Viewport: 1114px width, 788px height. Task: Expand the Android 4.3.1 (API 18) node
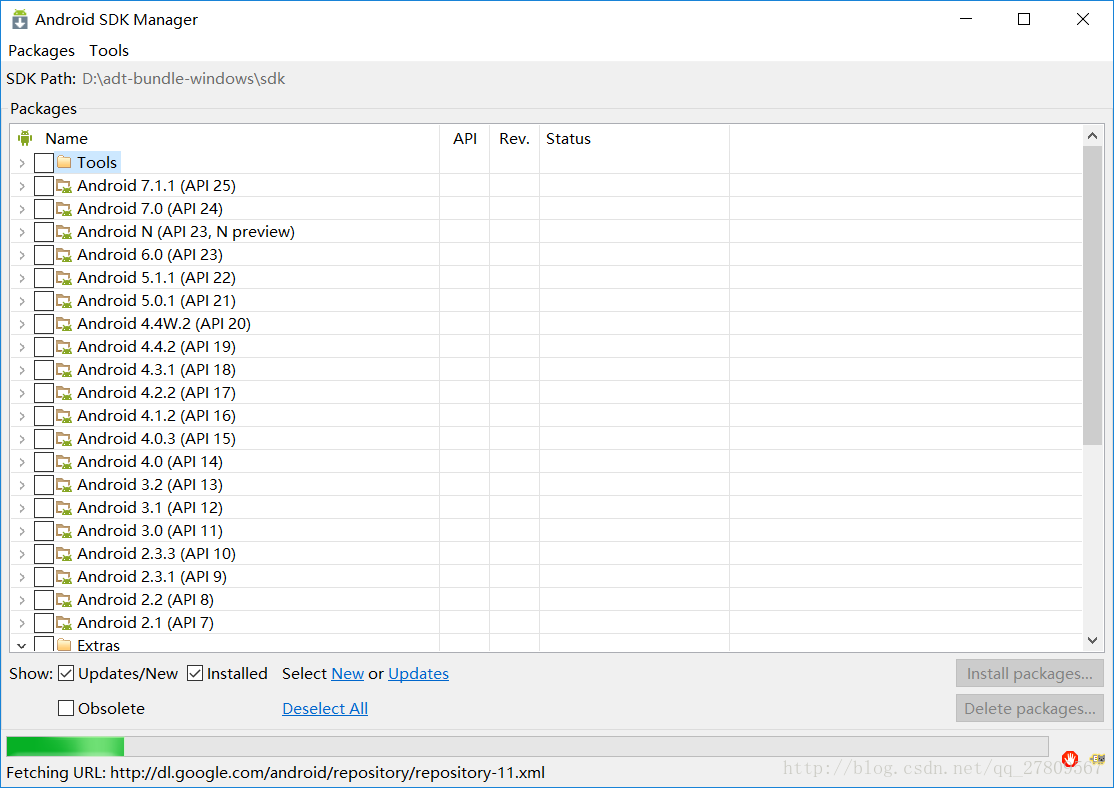coord(22,369)
